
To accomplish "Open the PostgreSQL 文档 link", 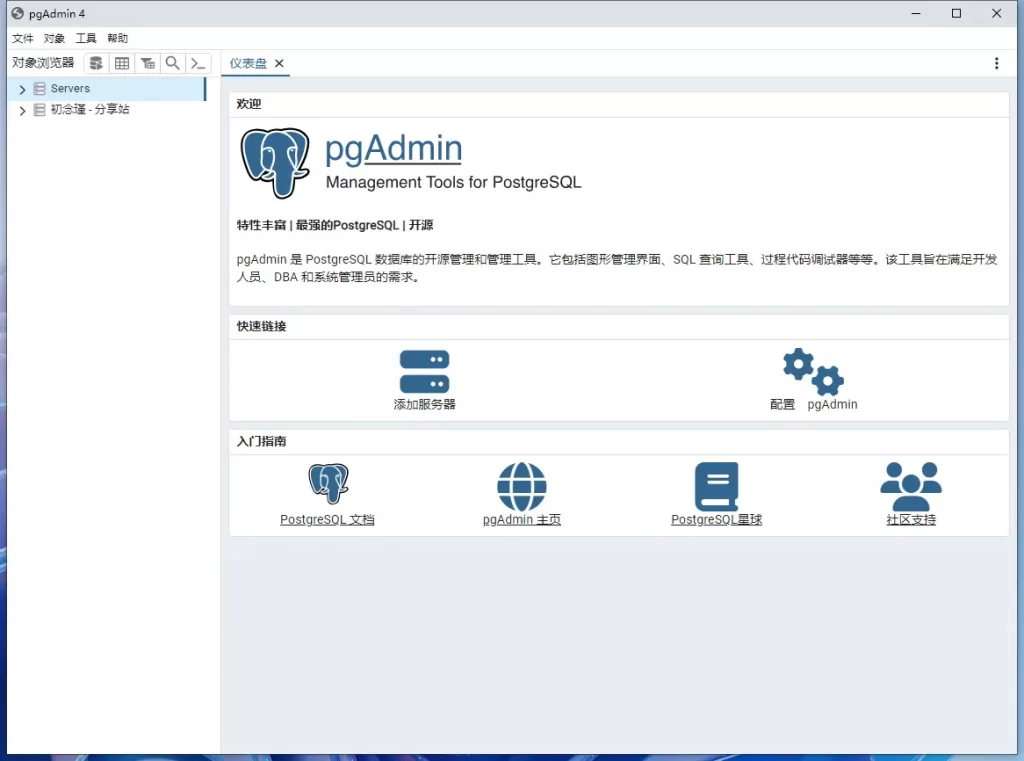I will (x=327, y=520).
